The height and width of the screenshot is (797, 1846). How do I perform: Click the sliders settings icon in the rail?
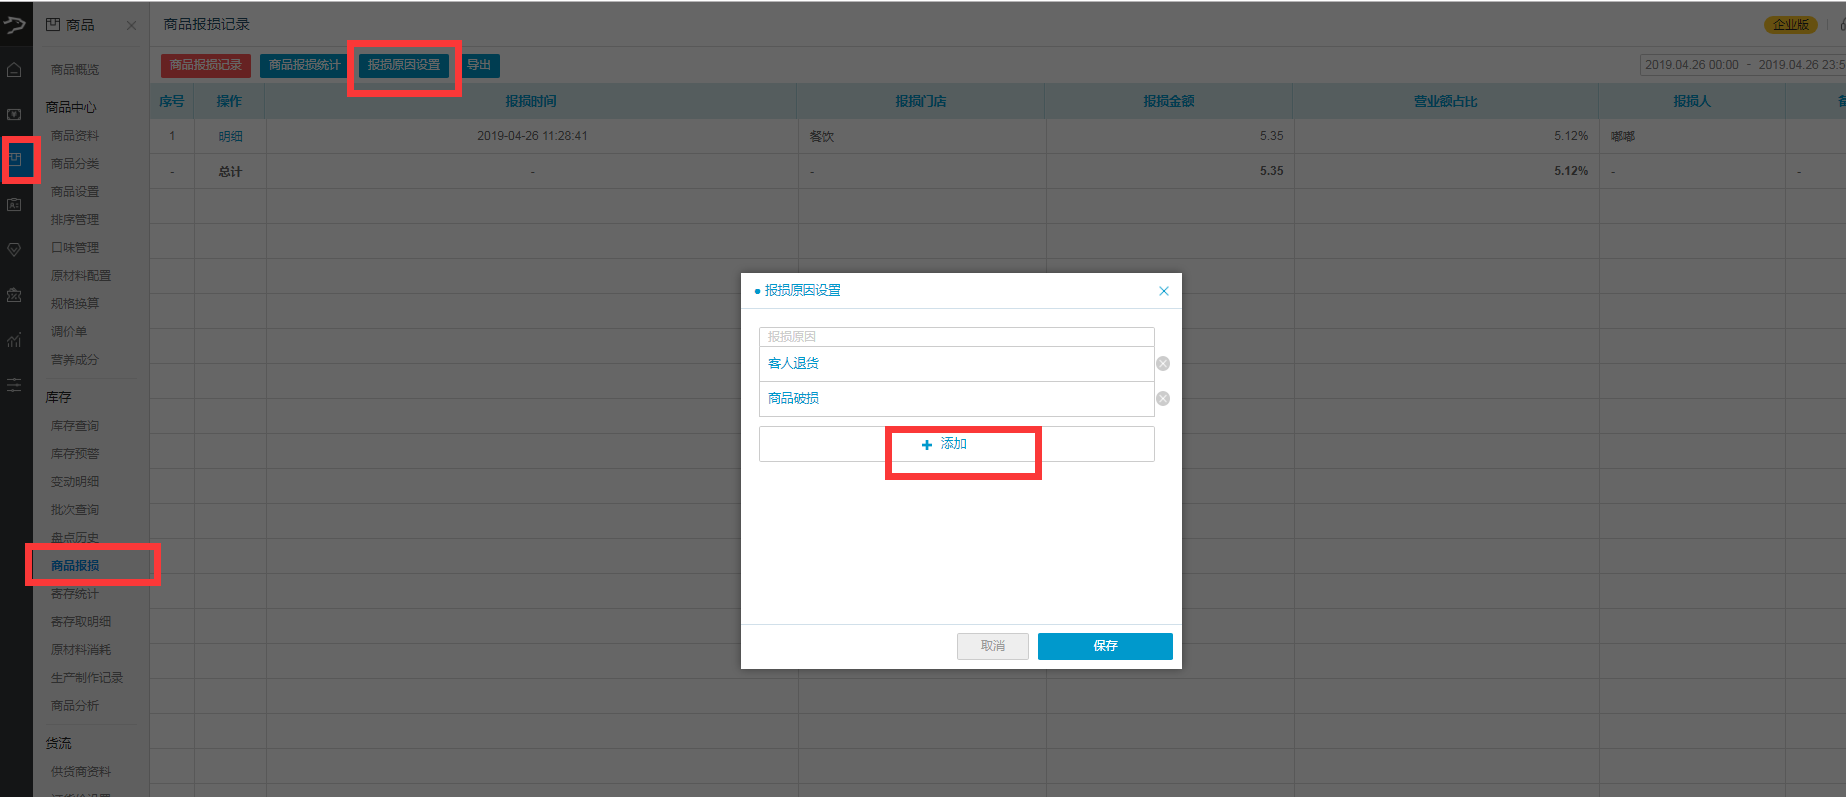click(x=14, y=385)
